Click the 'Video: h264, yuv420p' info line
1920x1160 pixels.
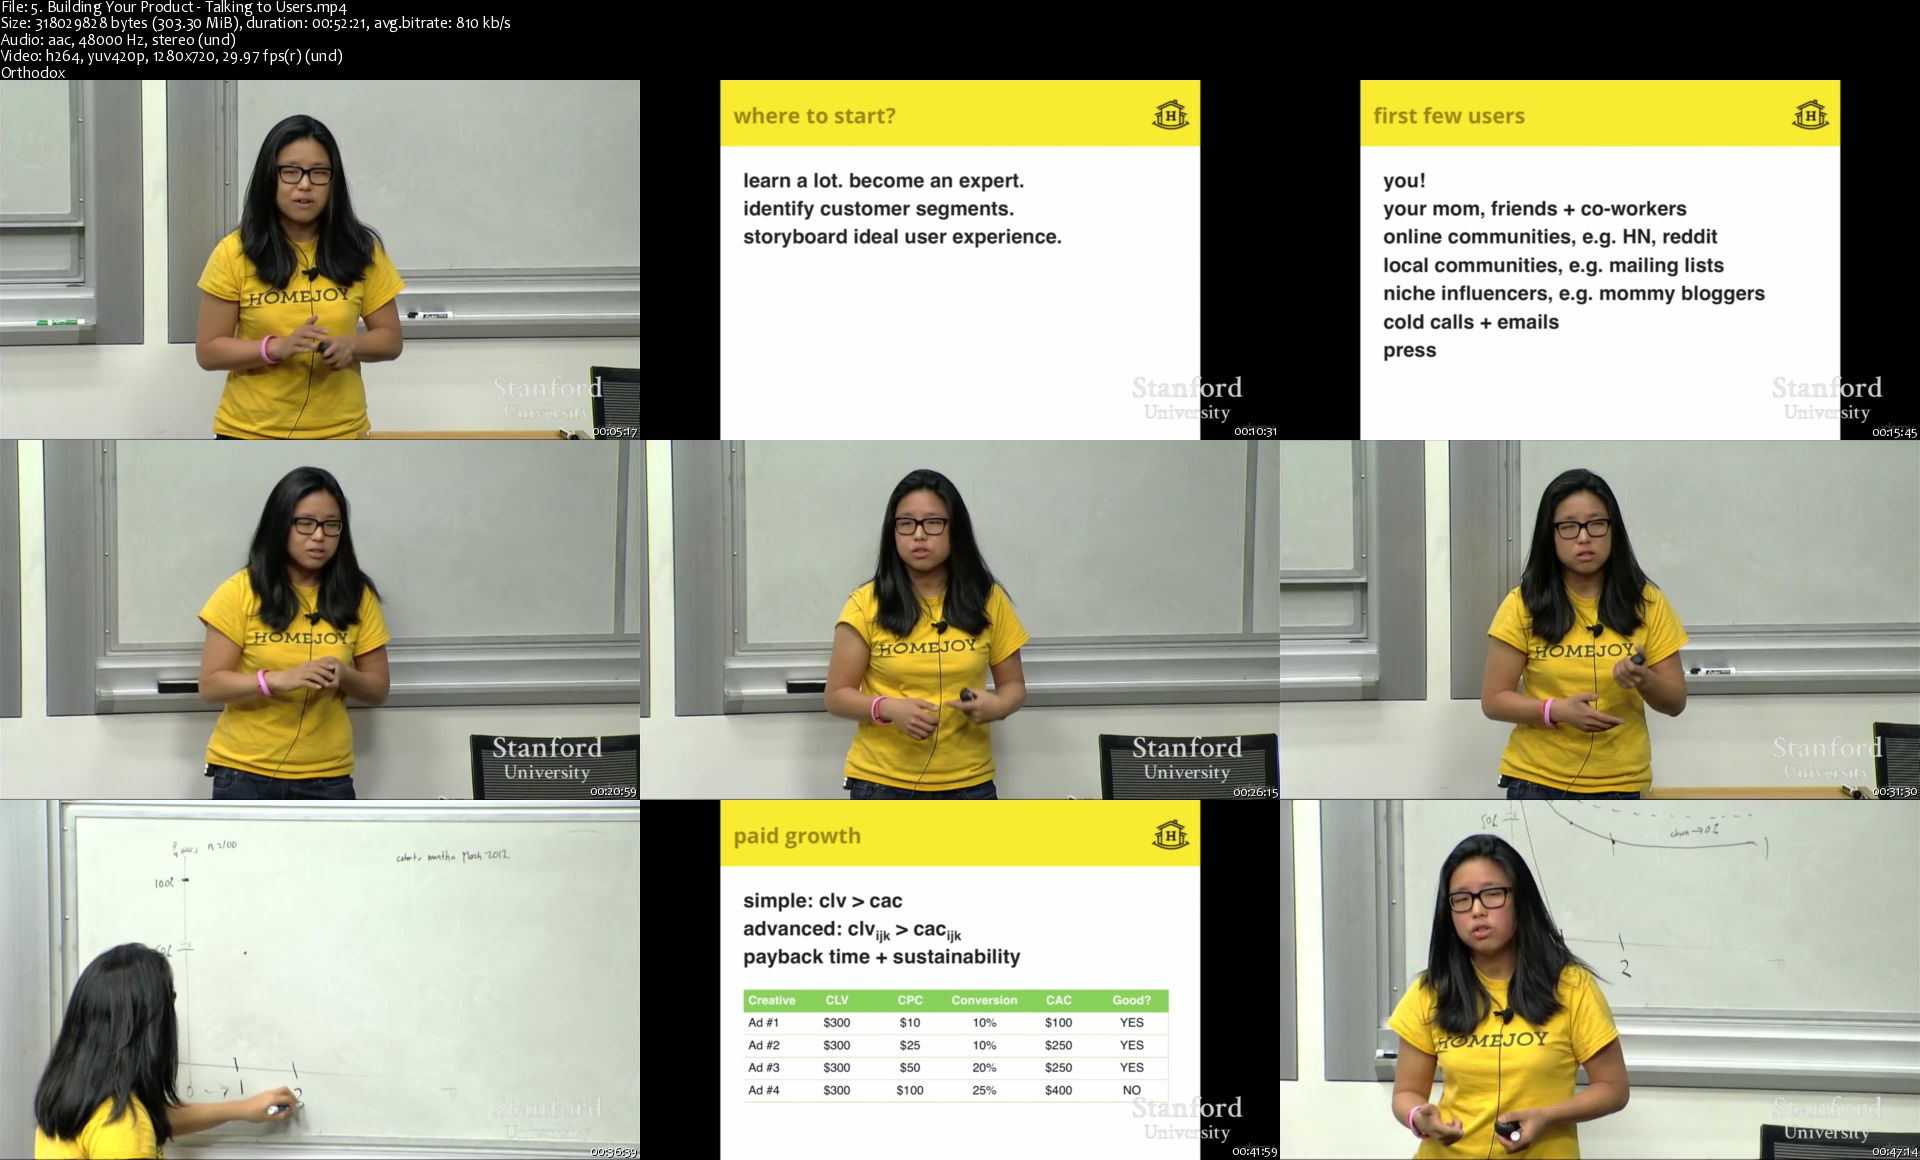(171, 56)
